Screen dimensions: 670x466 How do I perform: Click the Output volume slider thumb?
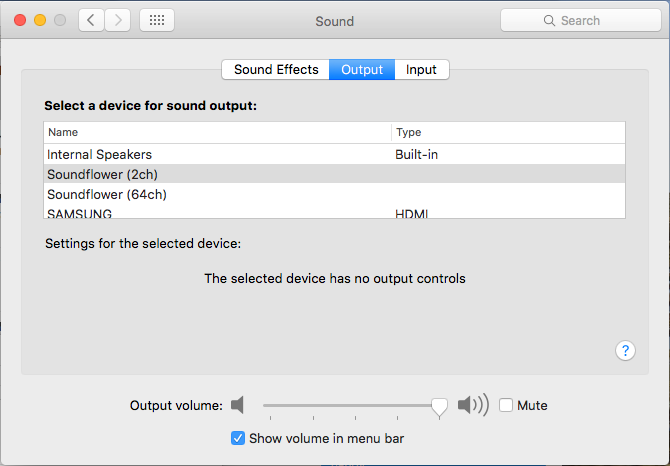tap(439, 407)
